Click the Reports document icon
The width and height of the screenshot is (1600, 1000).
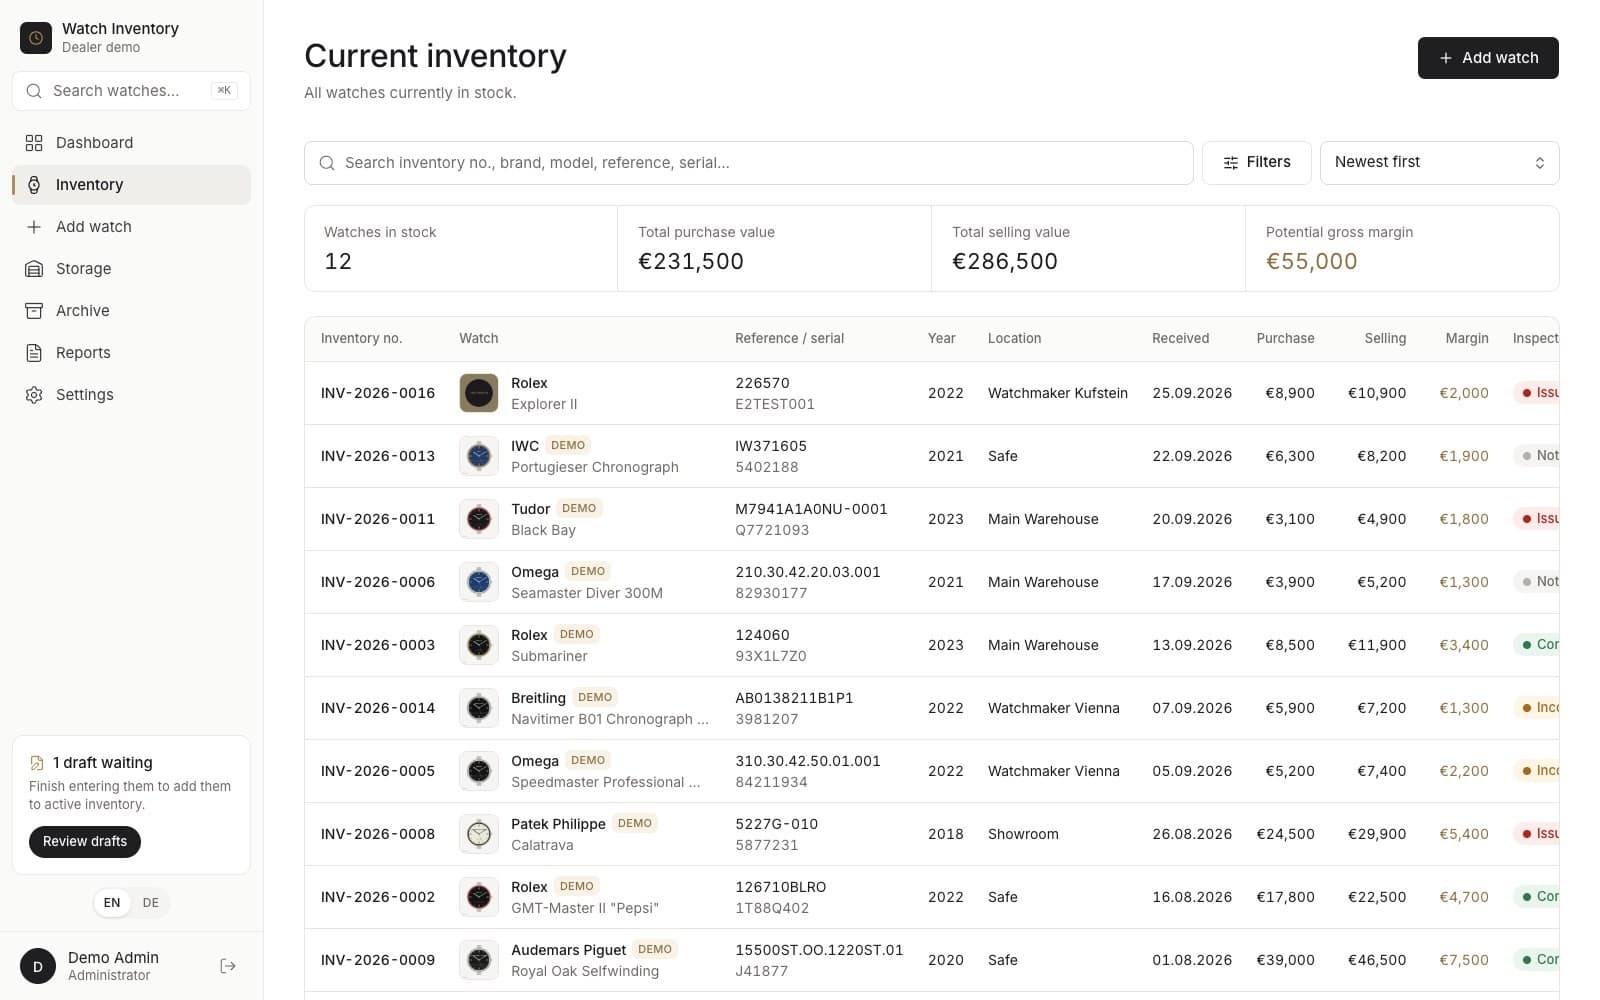(x=34, y=353)
